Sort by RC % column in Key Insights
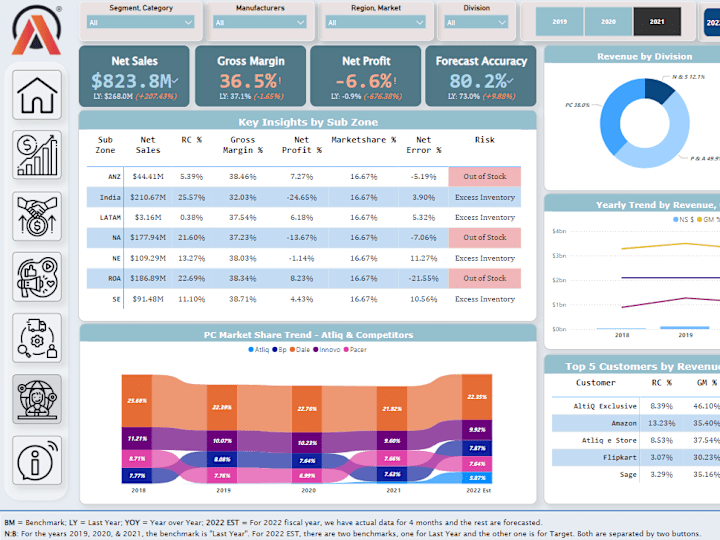720x540 pixels. (191, 140)
